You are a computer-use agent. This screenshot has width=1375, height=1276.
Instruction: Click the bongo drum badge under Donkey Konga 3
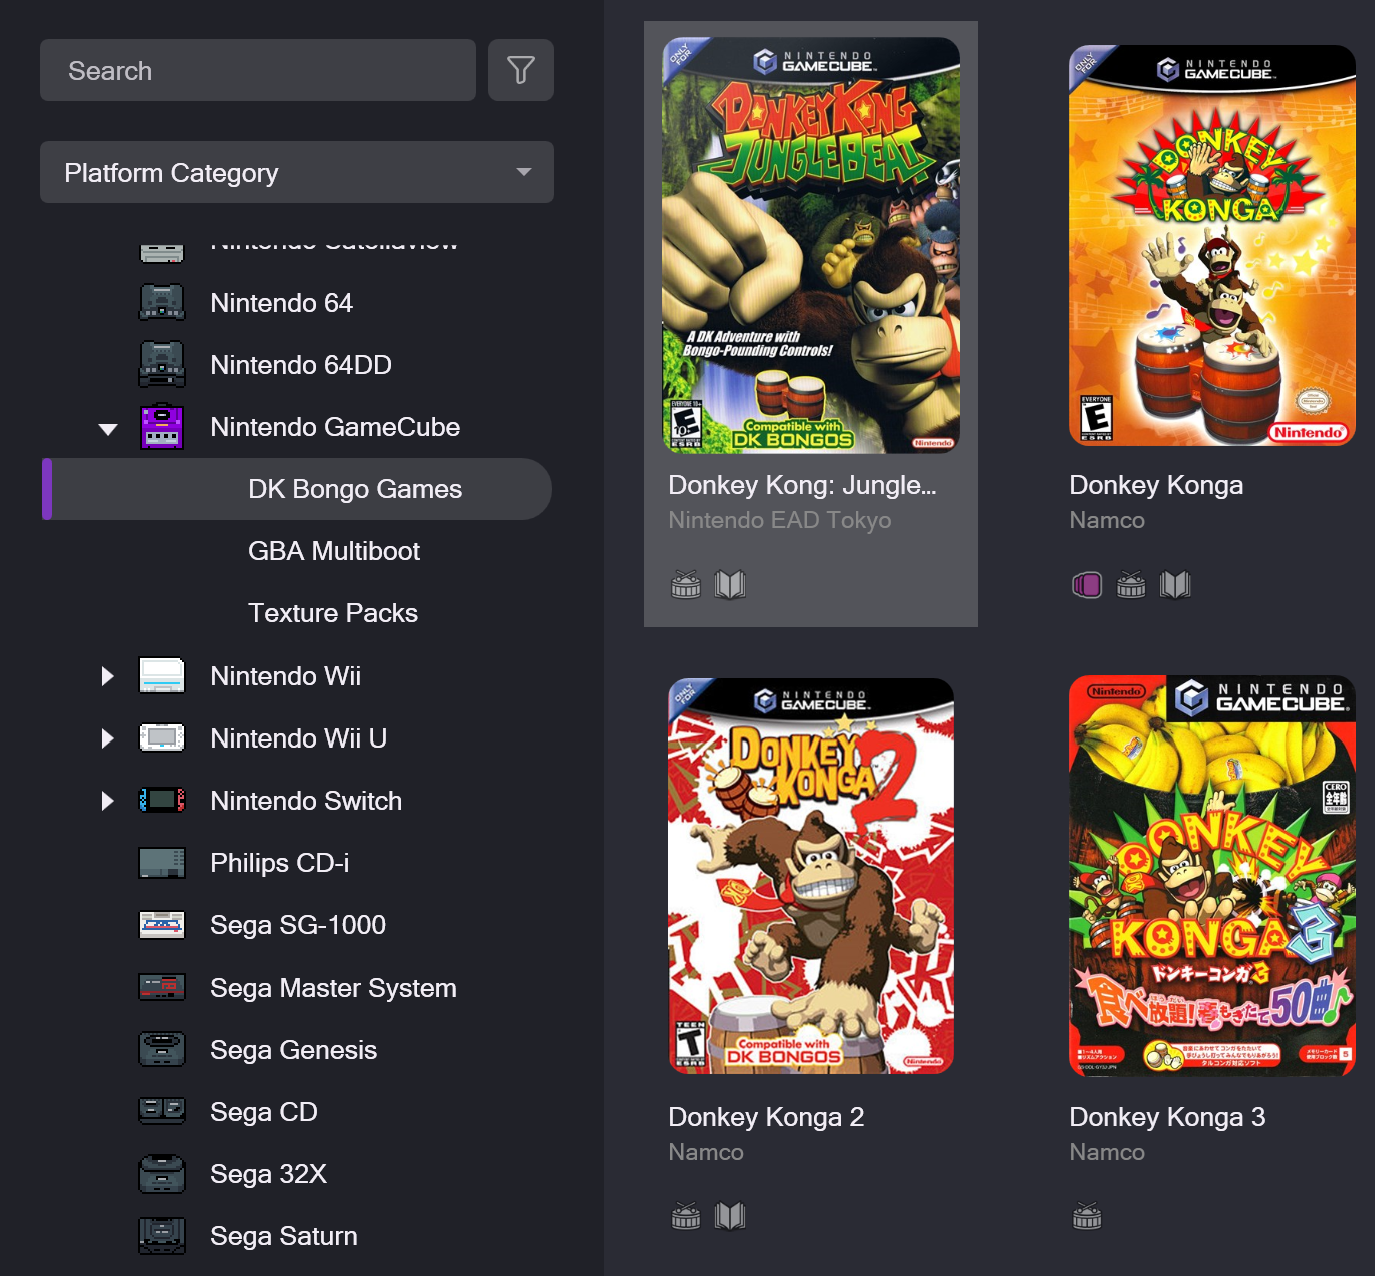(x=1087, y=1216)
